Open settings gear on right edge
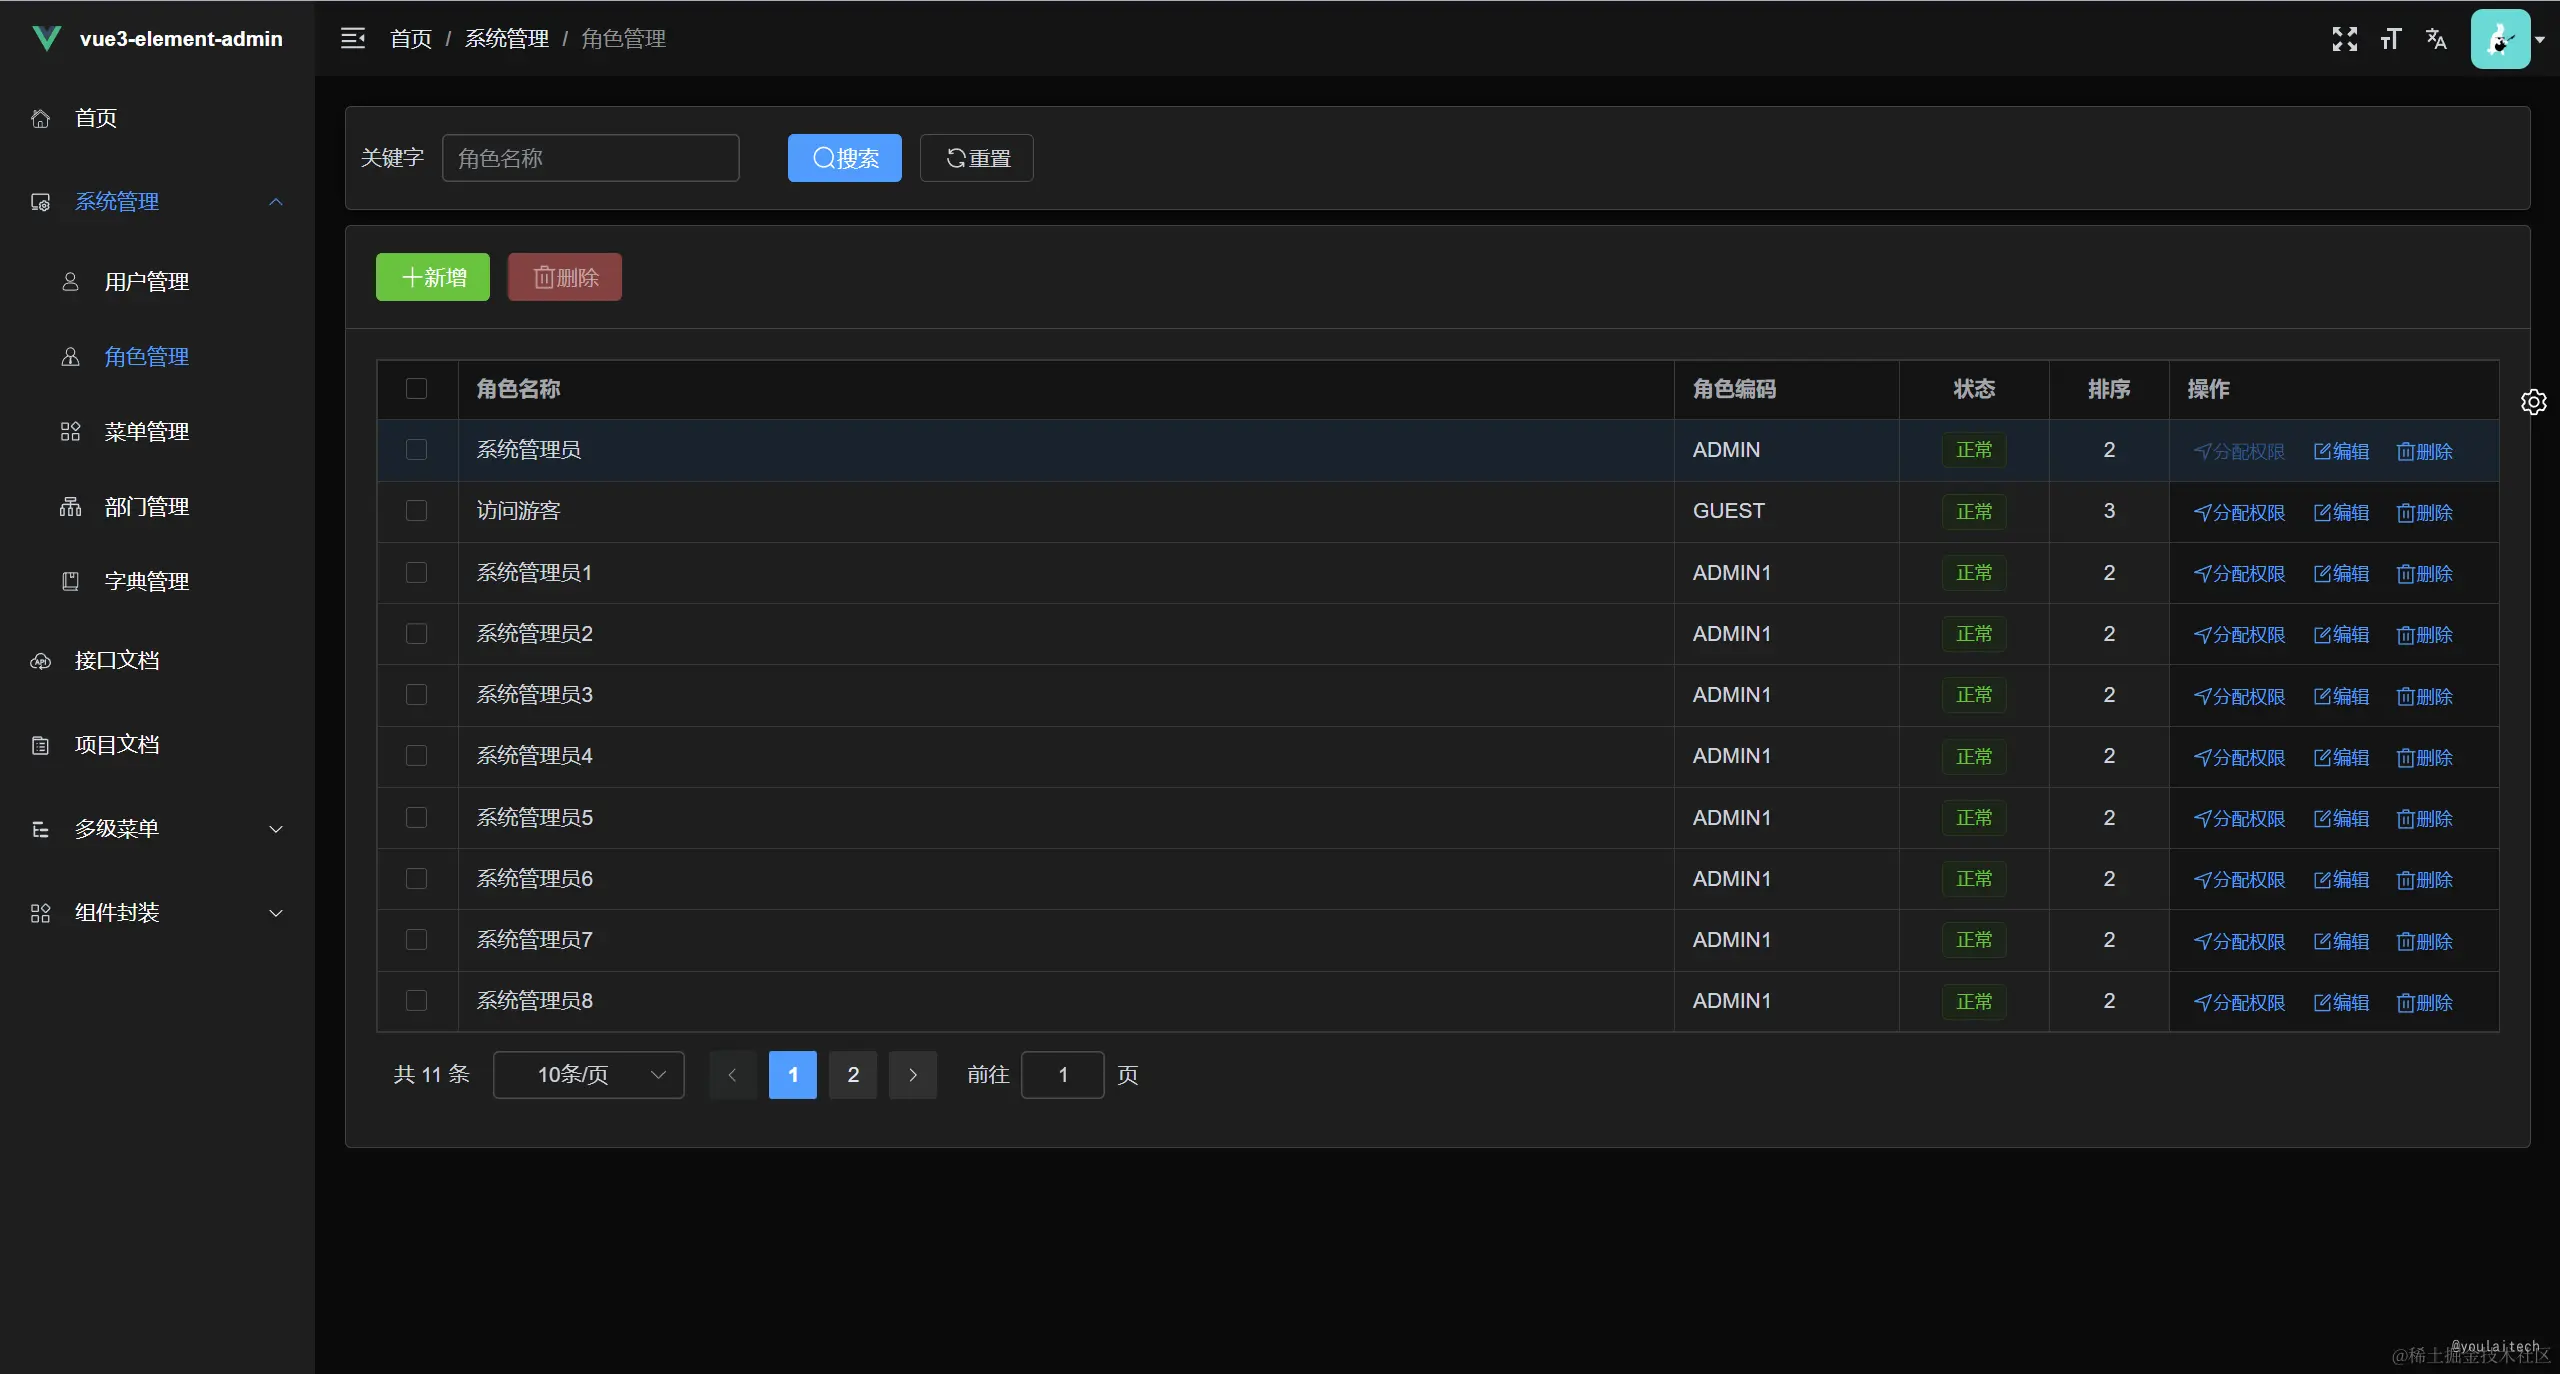This screenshot has height=1374, width=2560. pos(2533,402)
